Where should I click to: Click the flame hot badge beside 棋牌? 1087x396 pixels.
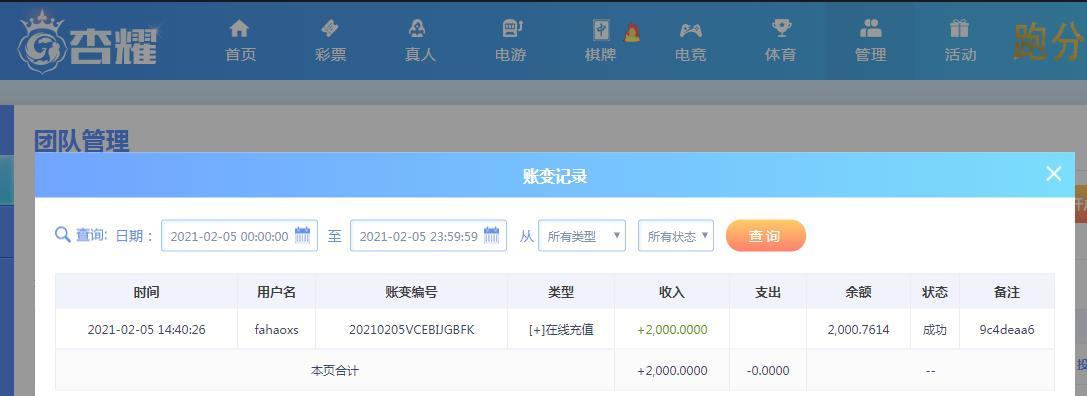pos(632,32)
